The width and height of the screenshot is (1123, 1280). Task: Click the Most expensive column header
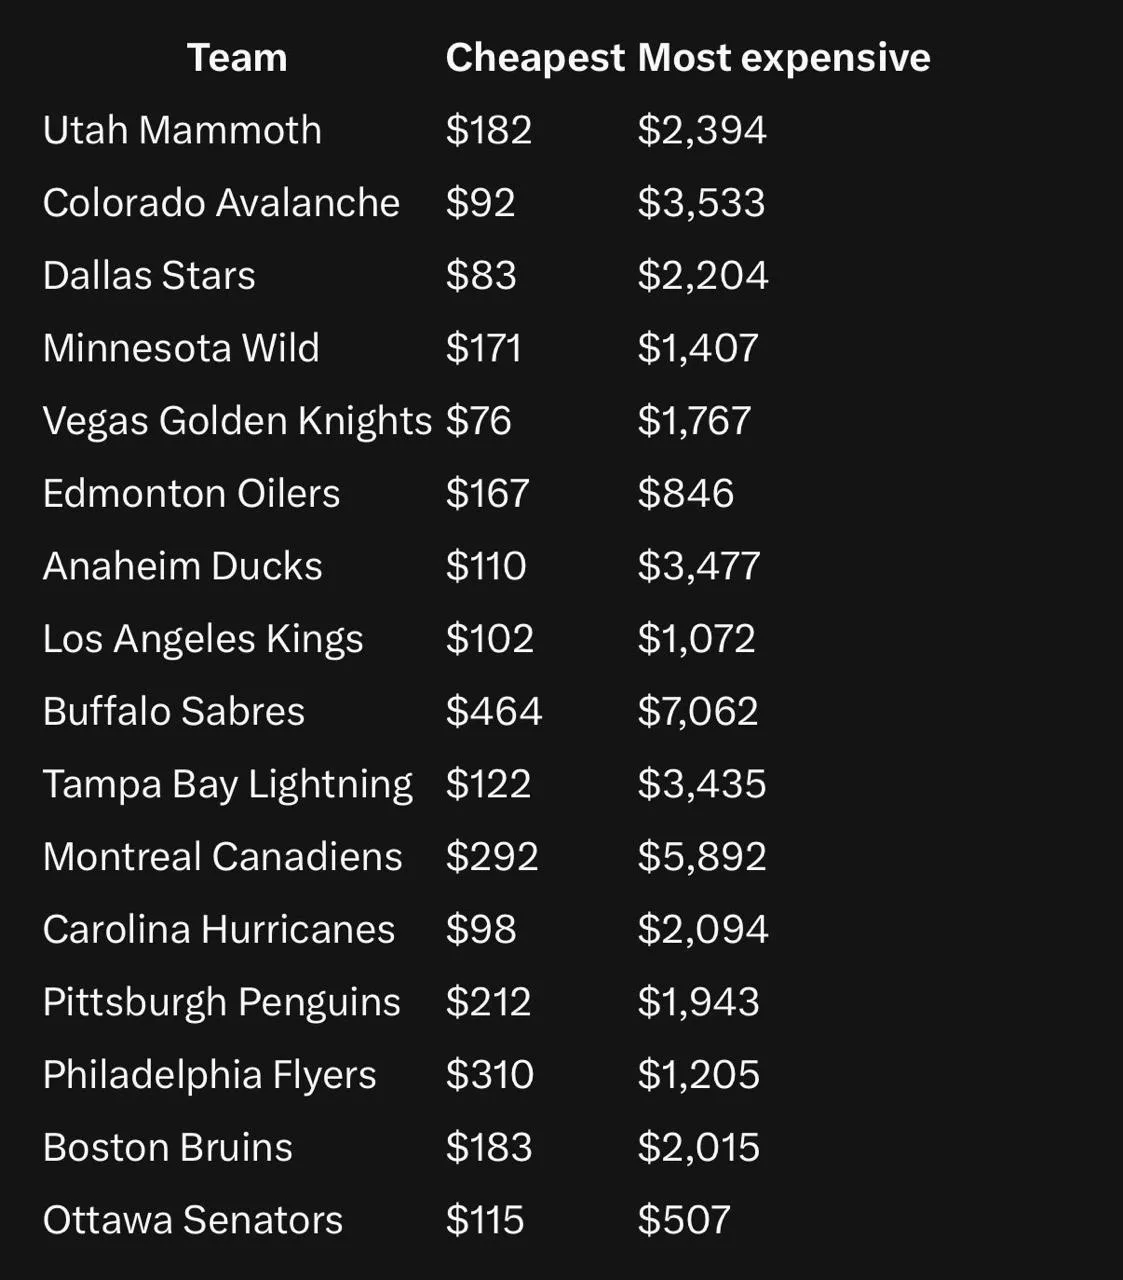click(784, 57)
